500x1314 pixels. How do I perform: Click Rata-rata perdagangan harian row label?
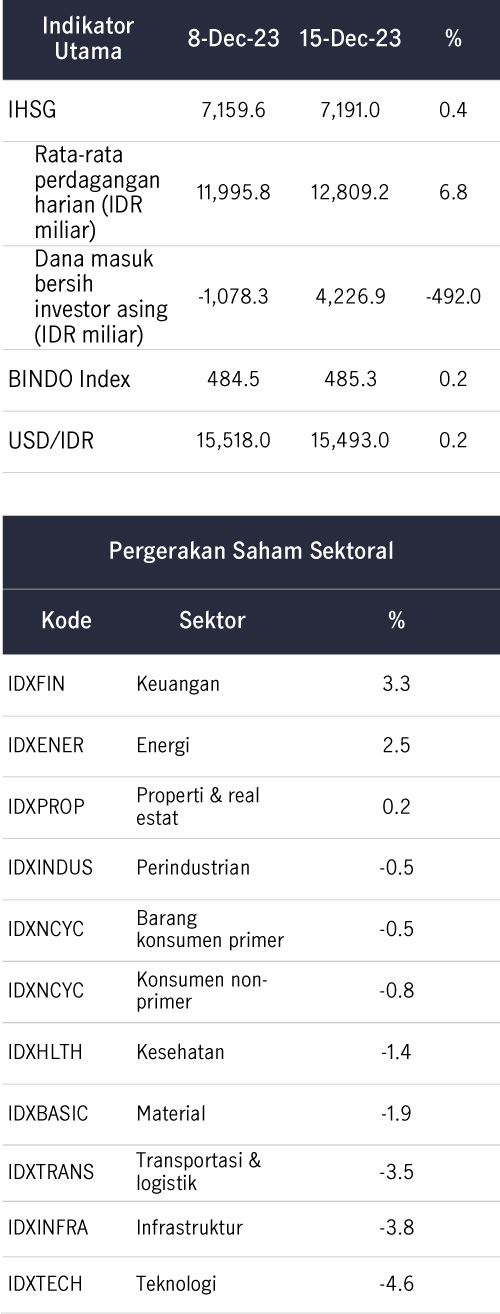tap(100, 193)
